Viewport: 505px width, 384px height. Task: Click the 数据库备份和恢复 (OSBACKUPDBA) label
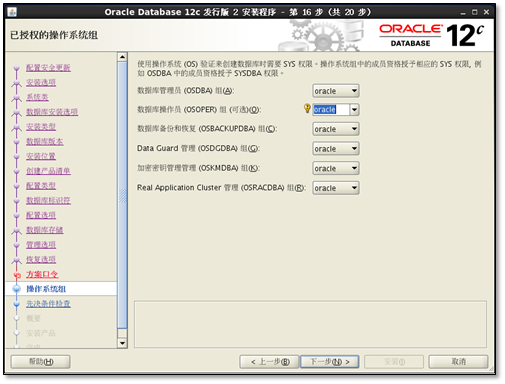207,129
